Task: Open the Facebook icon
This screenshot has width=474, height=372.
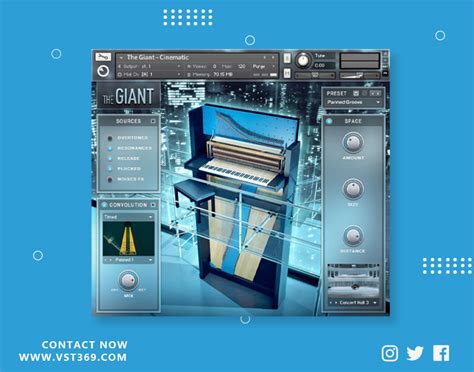Action: pyautogui.click(x=441, y=353)
